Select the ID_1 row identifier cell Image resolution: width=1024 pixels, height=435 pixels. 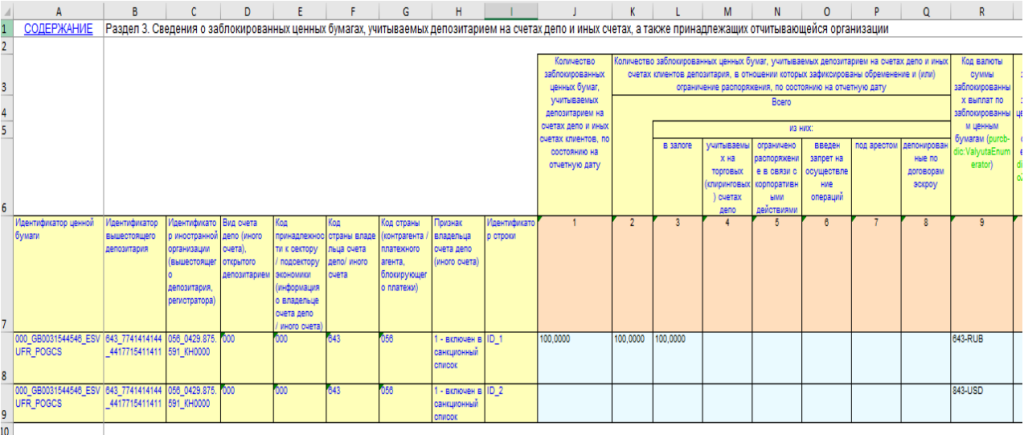[510, 340]
